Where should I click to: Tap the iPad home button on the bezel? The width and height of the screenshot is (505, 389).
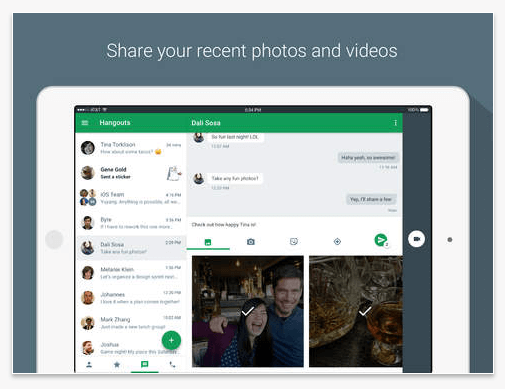[x=54, y=239]
